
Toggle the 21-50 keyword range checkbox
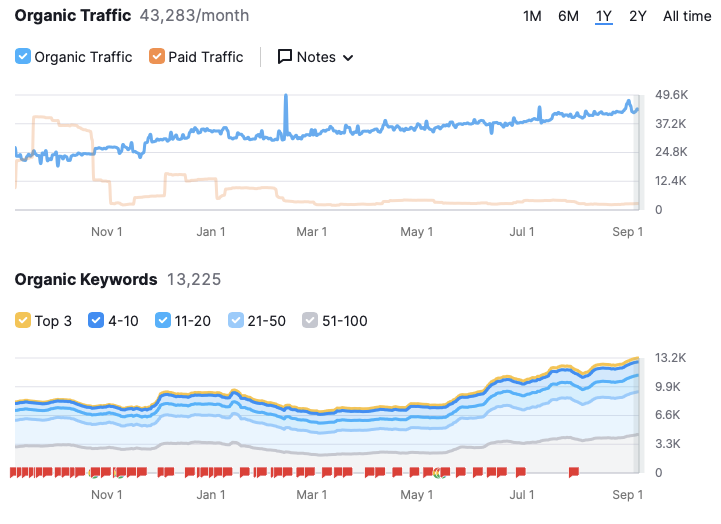(x=237, y=321)
